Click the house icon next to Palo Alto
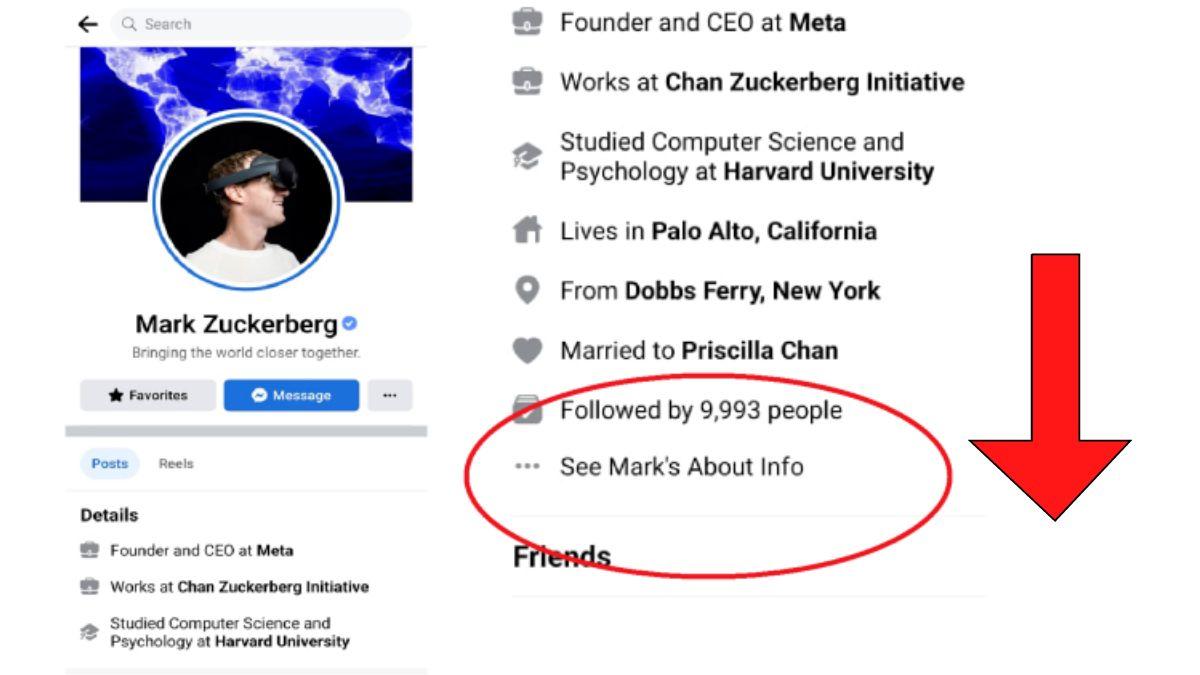1200x675 pixels. tap(527, 231)
